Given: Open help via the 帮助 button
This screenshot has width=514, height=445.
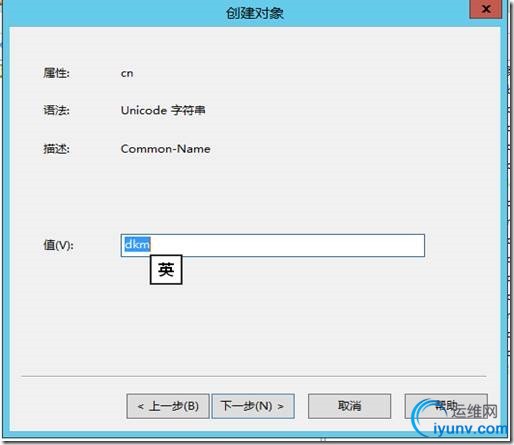Looking at the screenshot, I should tap(446, 406).
